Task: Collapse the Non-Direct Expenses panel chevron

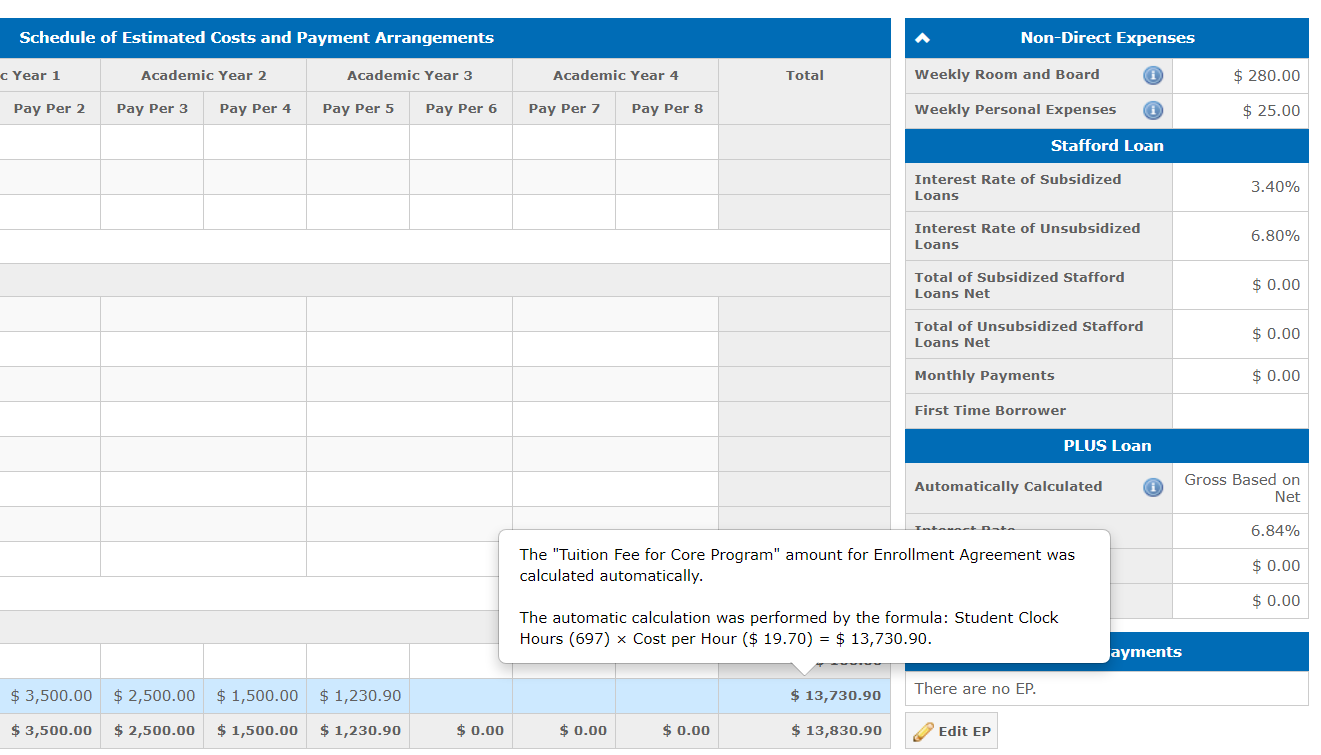Action: [923, 38]
